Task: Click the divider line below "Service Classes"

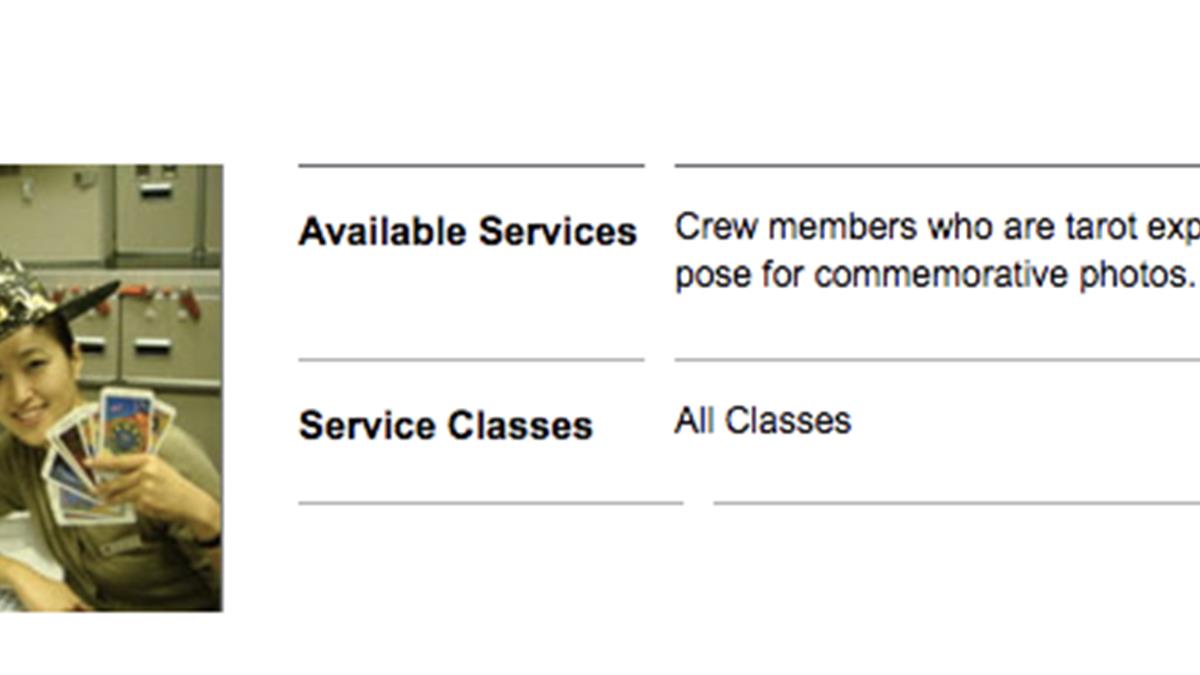Action: coord(490,503)
